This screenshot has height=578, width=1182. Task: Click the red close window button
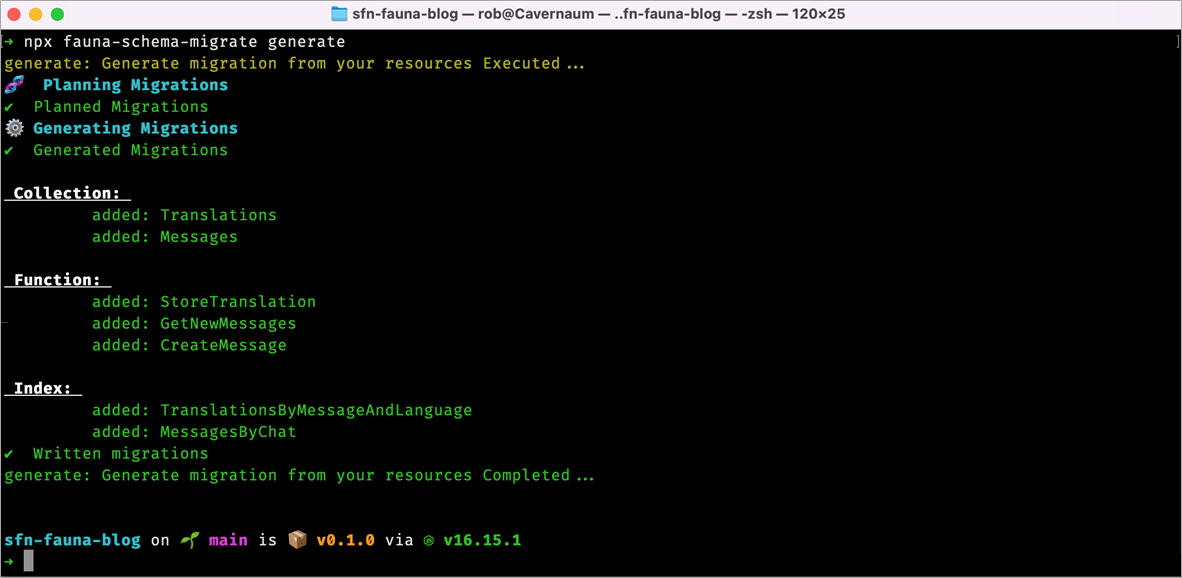coord(14,14)
